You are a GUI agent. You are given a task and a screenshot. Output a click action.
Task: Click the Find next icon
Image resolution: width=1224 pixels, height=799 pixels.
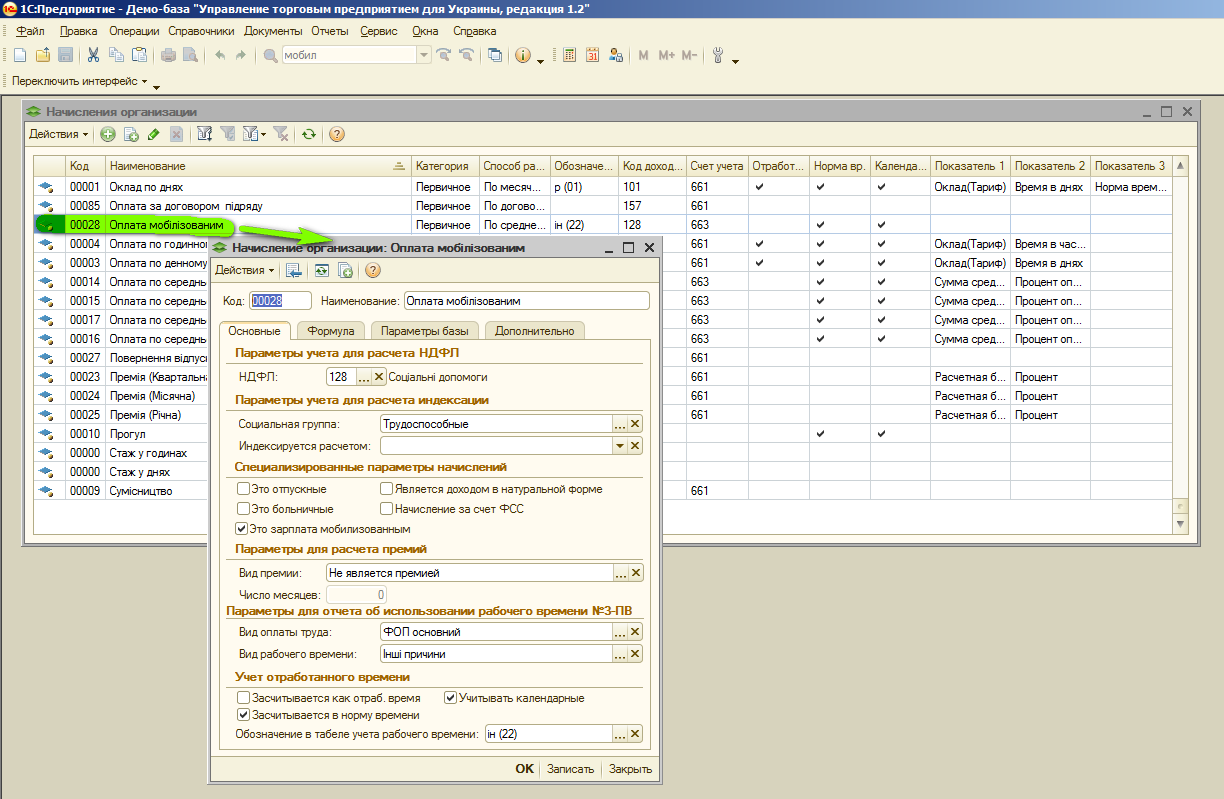coord(443,56)
